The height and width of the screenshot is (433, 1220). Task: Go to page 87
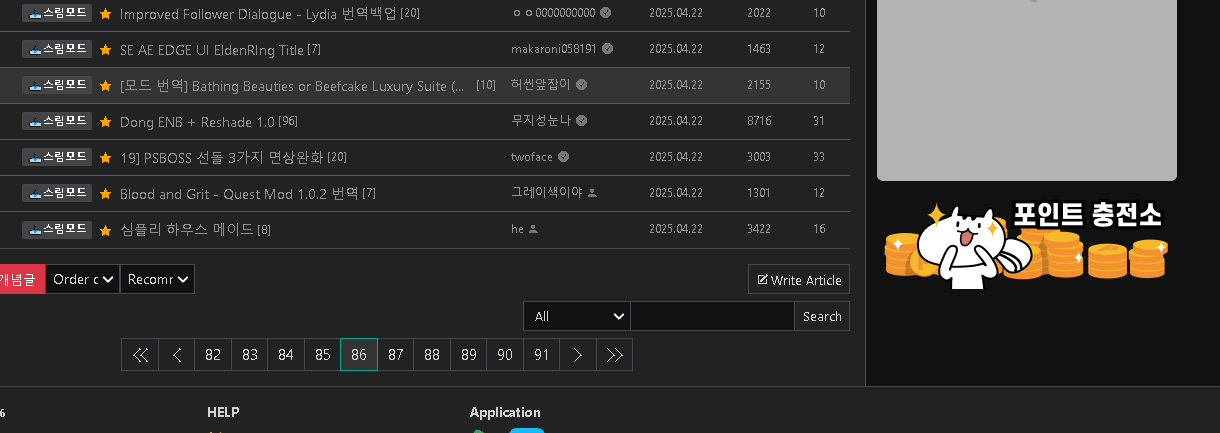pos(396,355)
